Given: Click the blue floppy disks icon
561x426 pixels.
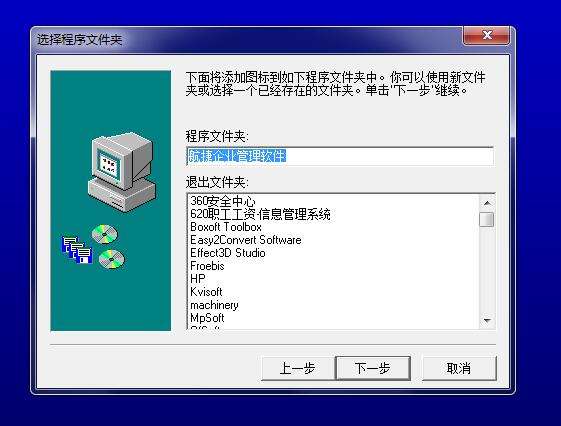Looking at the screenshot, I should coord(77,249).
